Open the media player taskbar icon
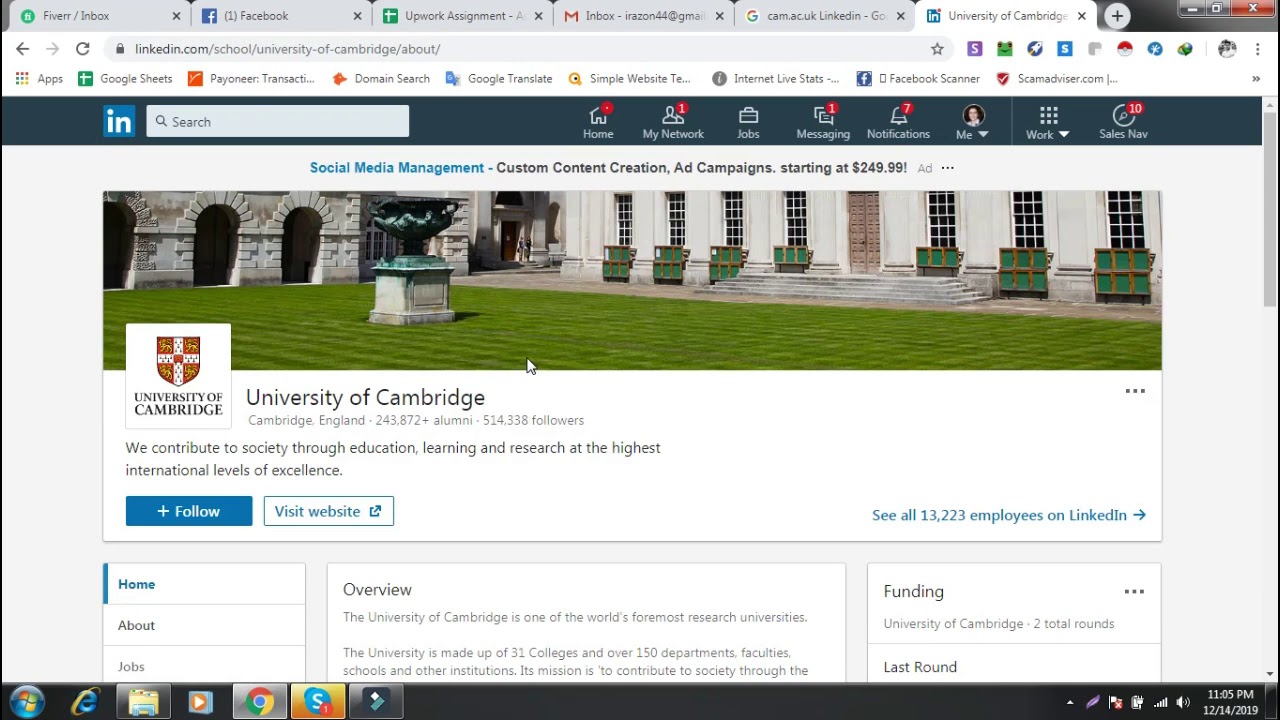Viewport: 1280px width, 720px height. 200,702
